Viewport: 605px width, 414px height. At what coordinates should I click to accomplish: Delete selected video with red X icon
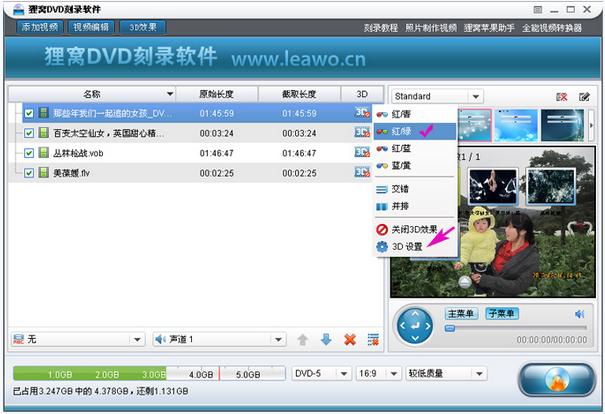tap(350, 340)
